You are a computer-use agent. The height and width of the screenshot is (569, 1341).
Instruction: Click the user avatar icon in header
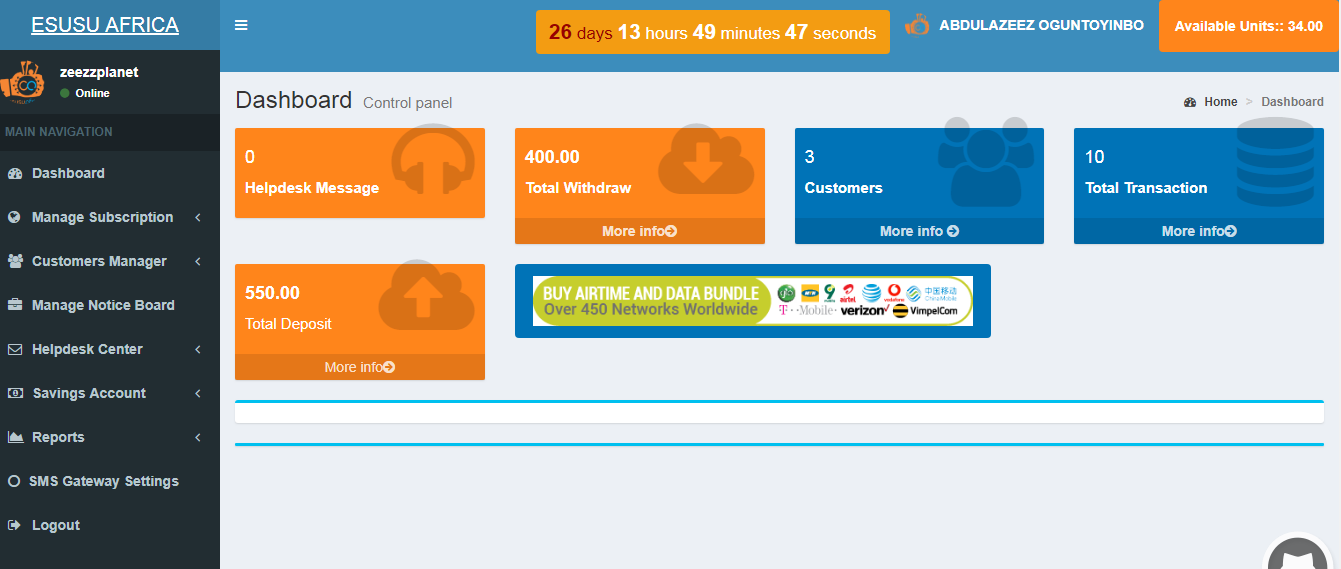[917, 25]
